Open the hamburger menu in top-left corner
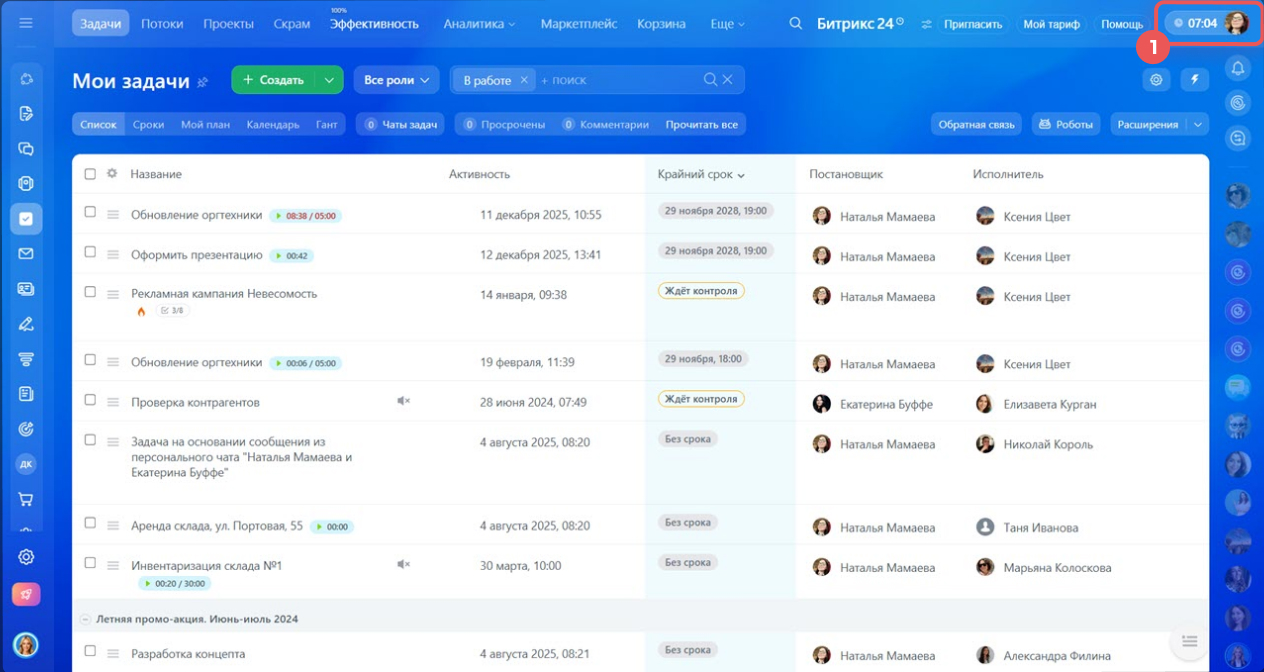Image resolution: width=1264 pixels, height=672 pixels. tap(26, 23)
